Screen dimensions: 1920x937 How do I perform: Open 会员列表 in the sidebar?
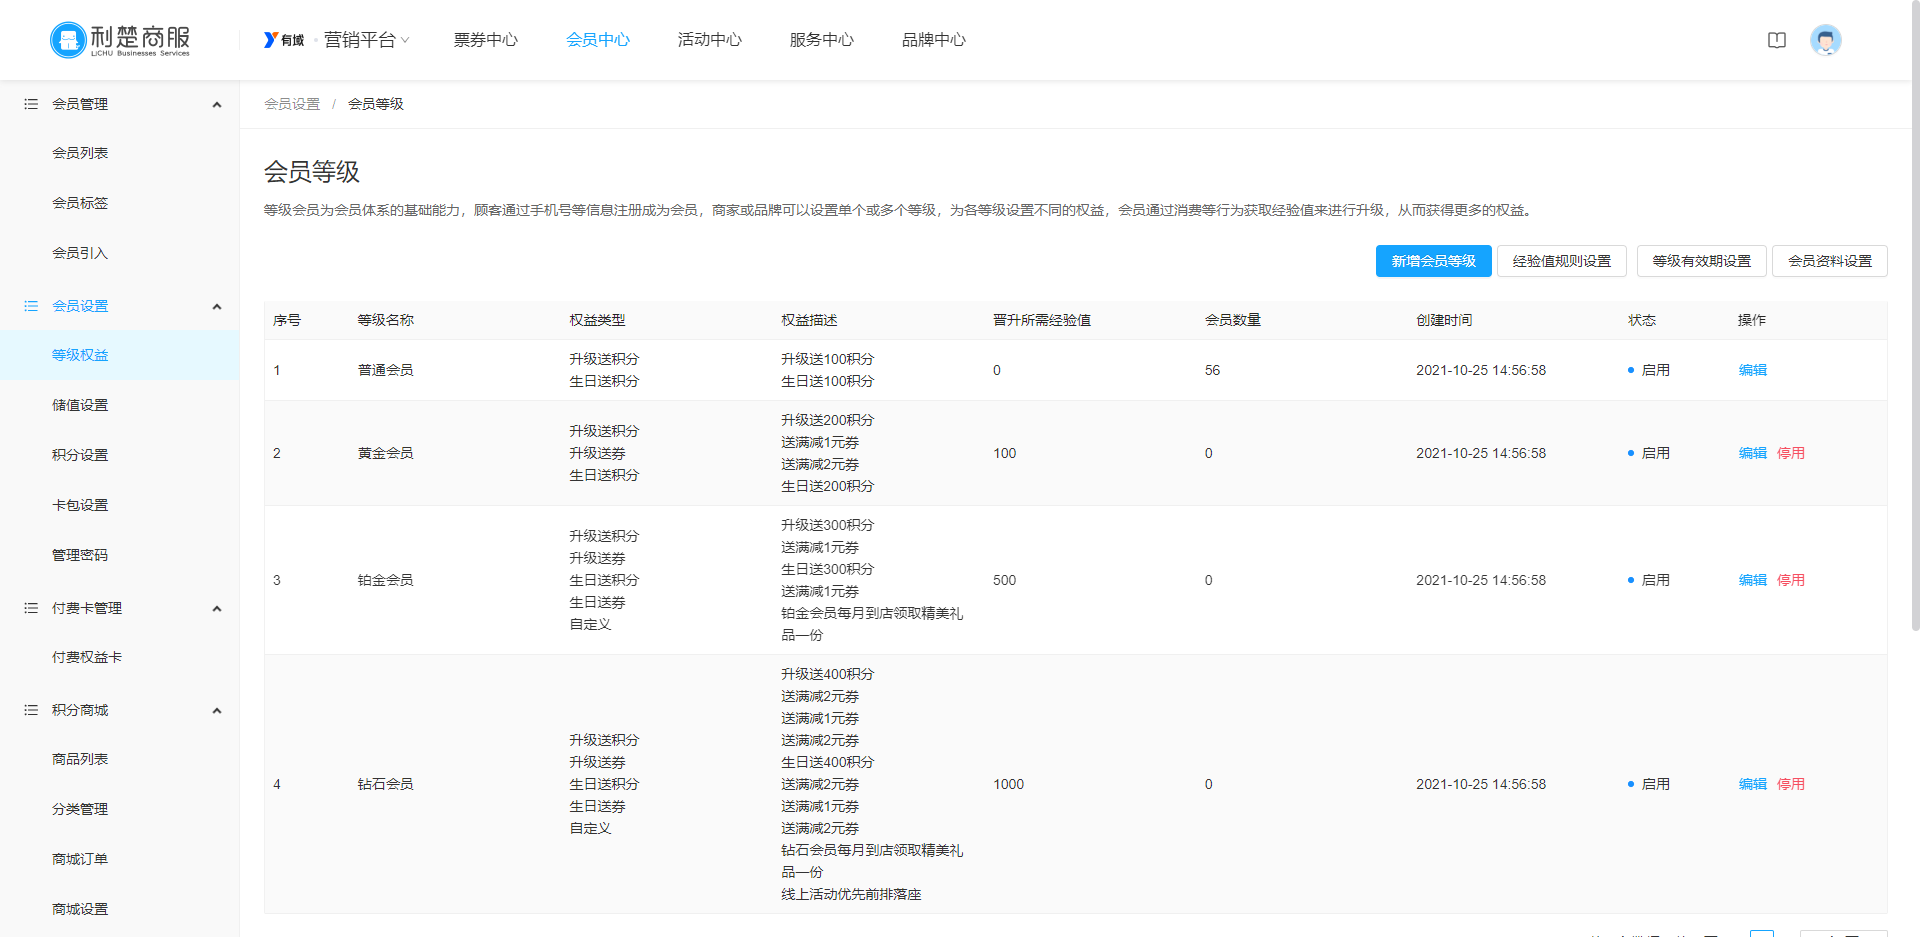point(80,153)
